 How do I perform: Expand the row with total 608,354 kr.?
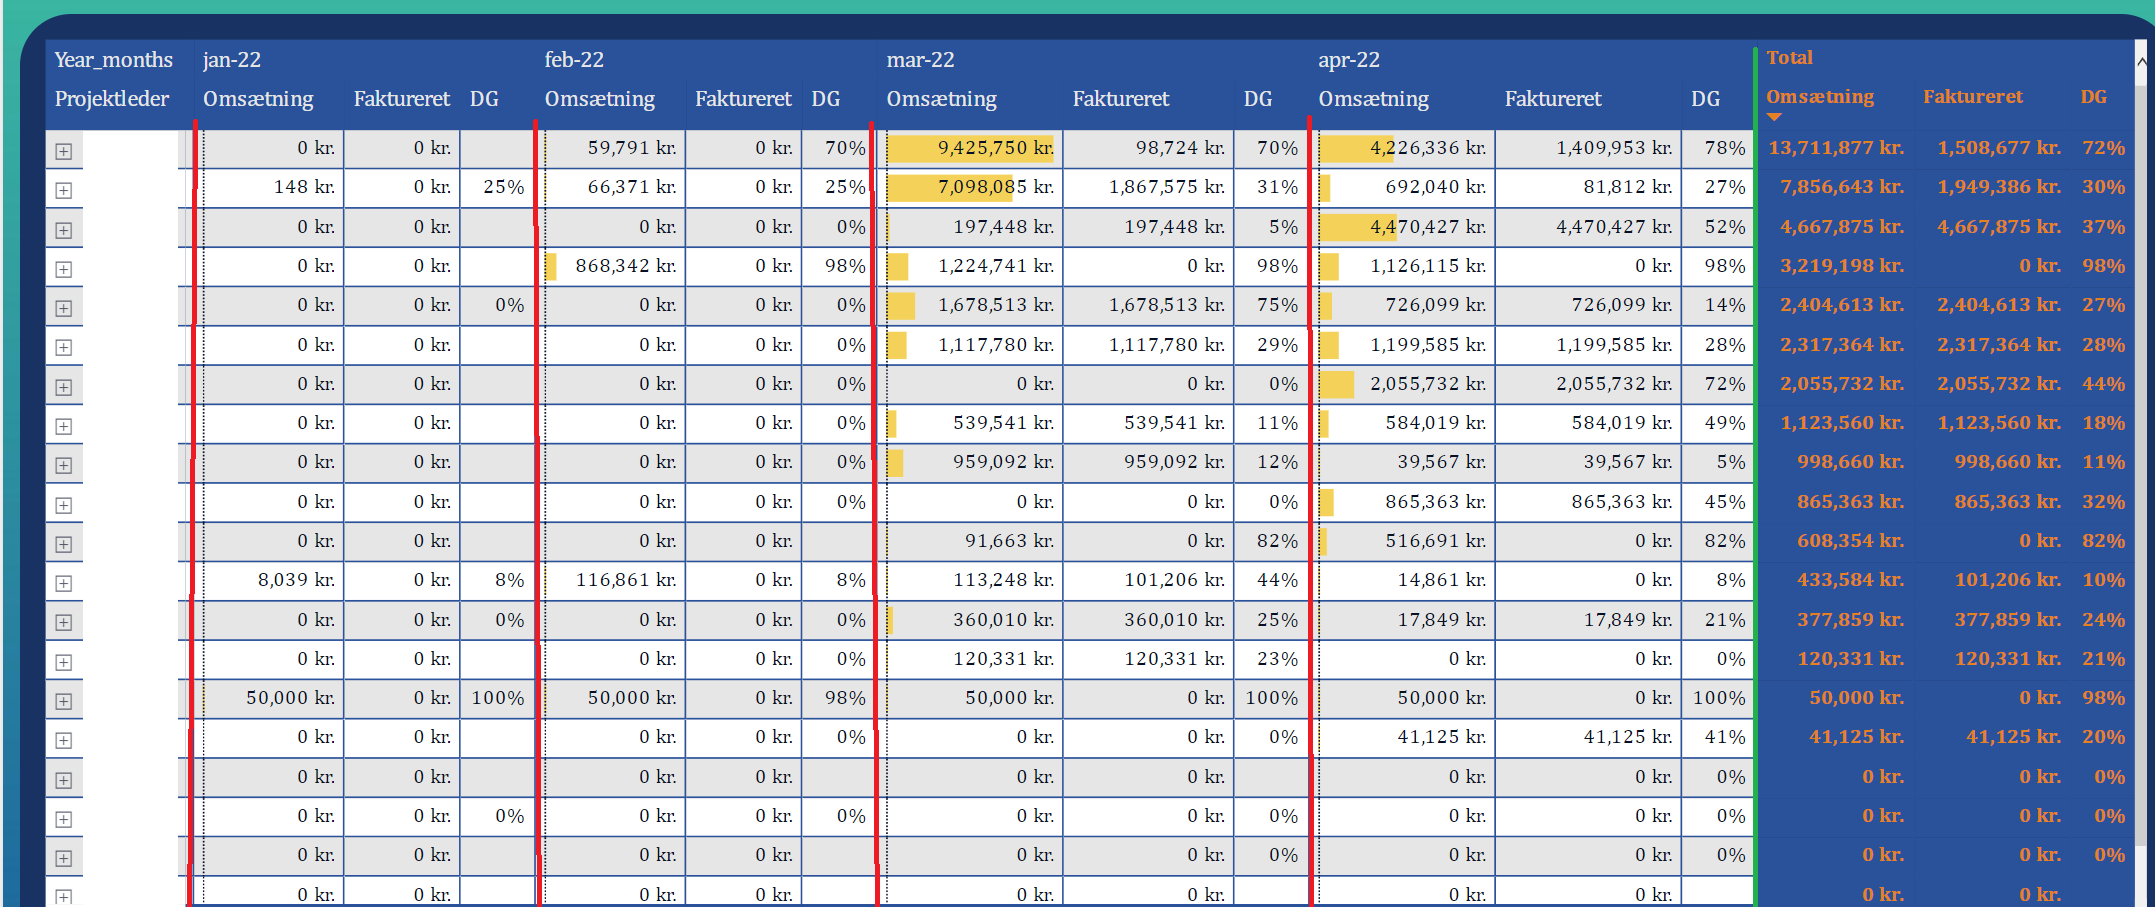click(x=64, y=545)
